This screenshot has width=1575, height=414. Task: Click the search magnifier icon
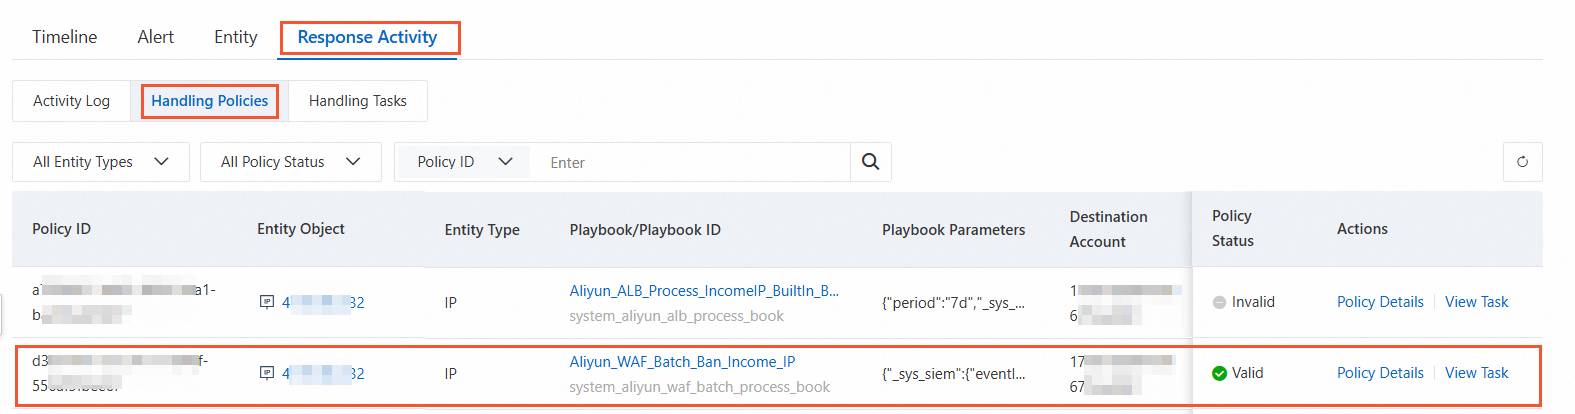click(870, 162)
